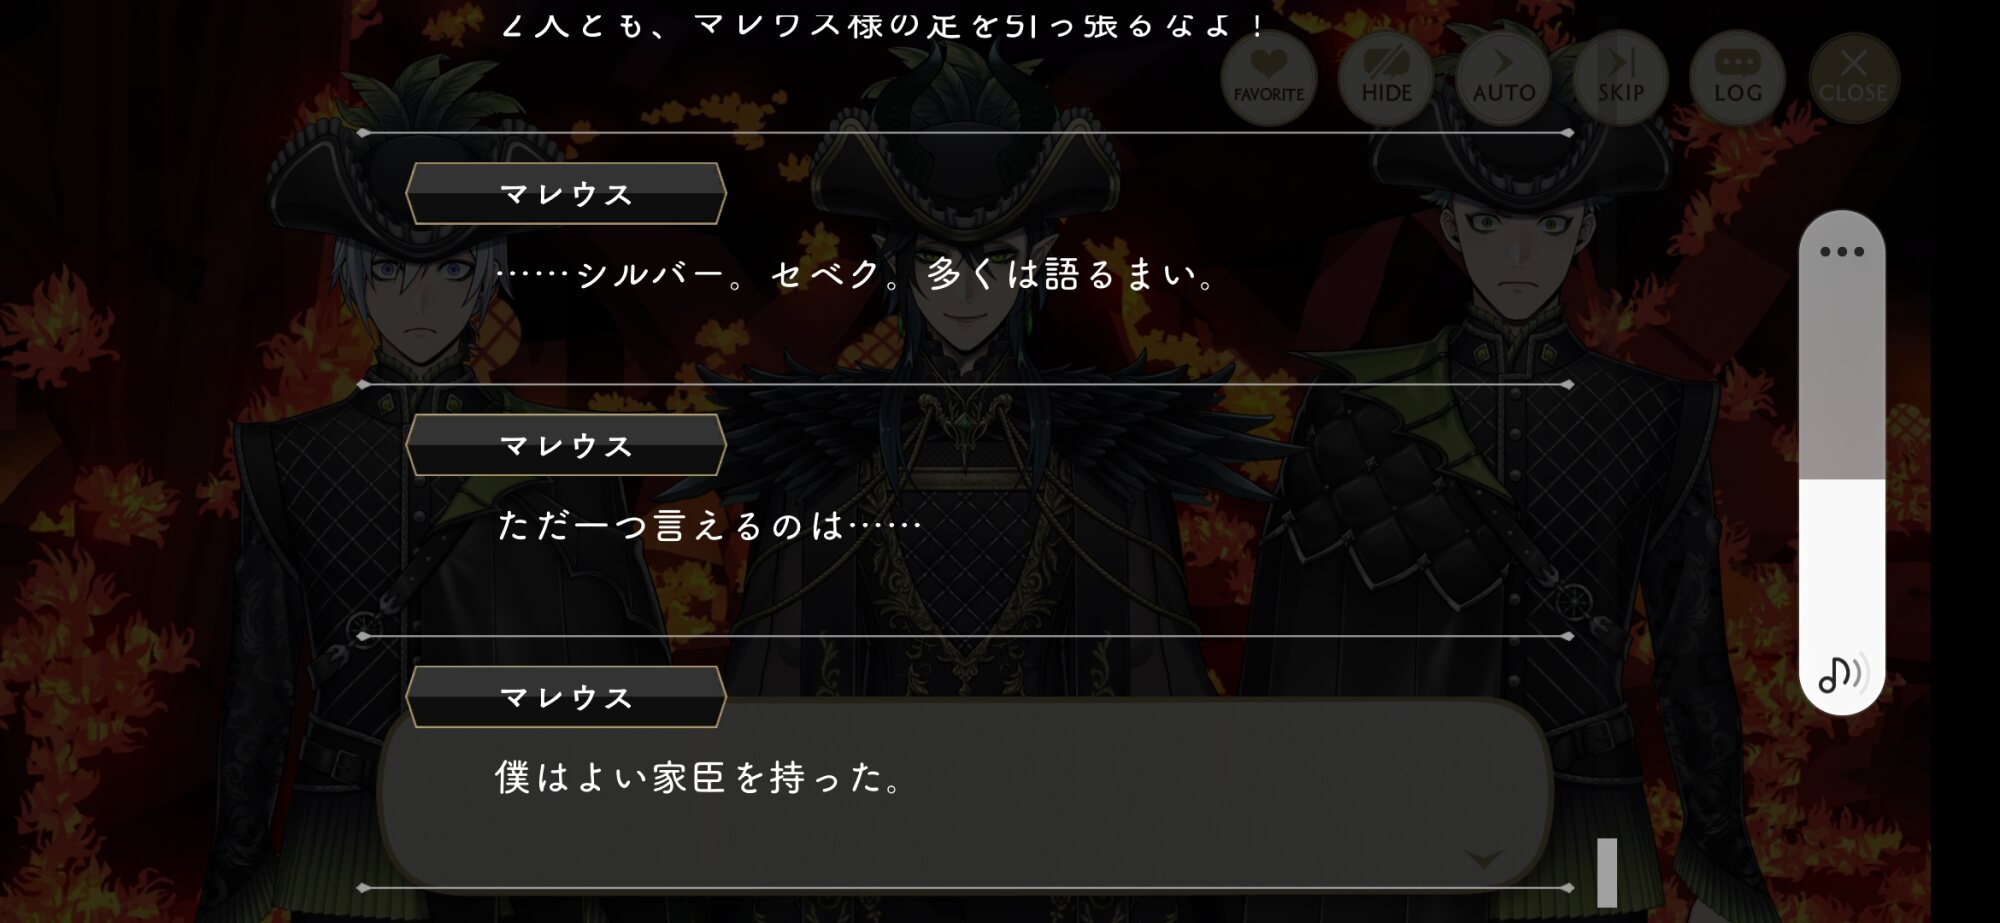
Task: Tap the partially visible top log line
Action: [883, 24]
